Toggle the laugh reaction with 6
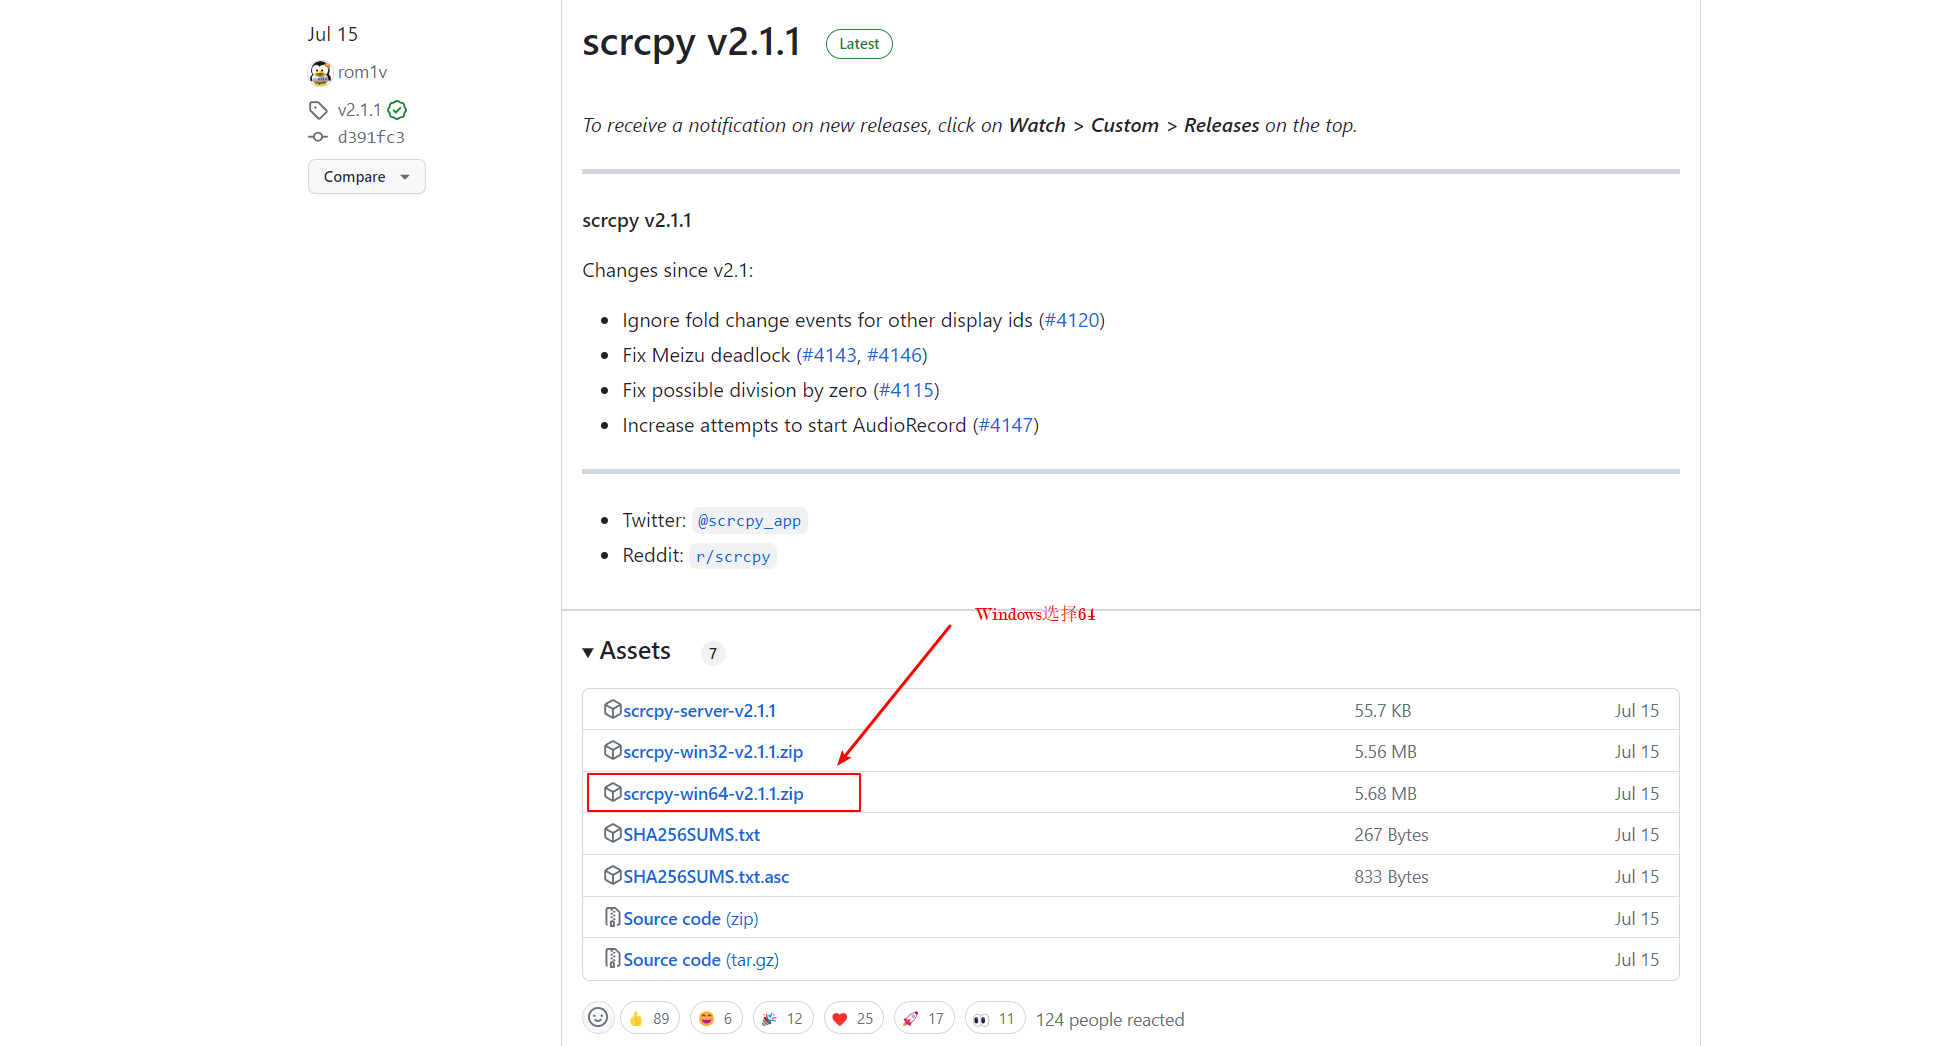This screenshot has width=1938, height=1046. (717, 1018)
